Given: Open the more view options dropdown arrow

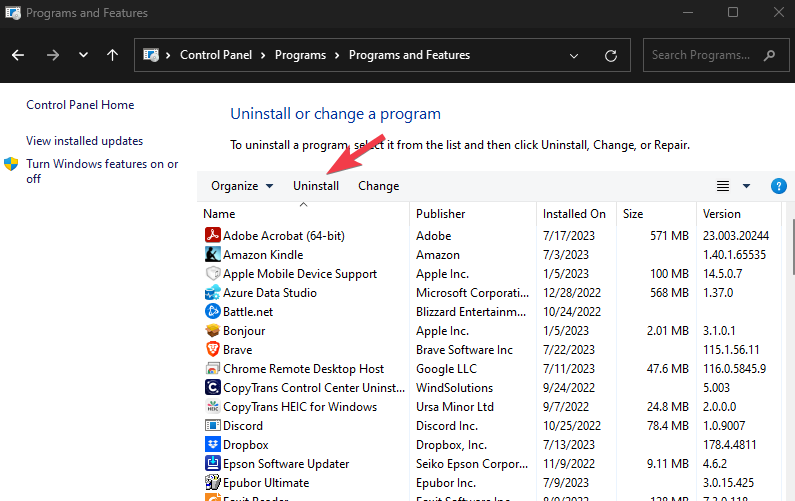Looking at the screenshot, I should [x=746, y=186].
